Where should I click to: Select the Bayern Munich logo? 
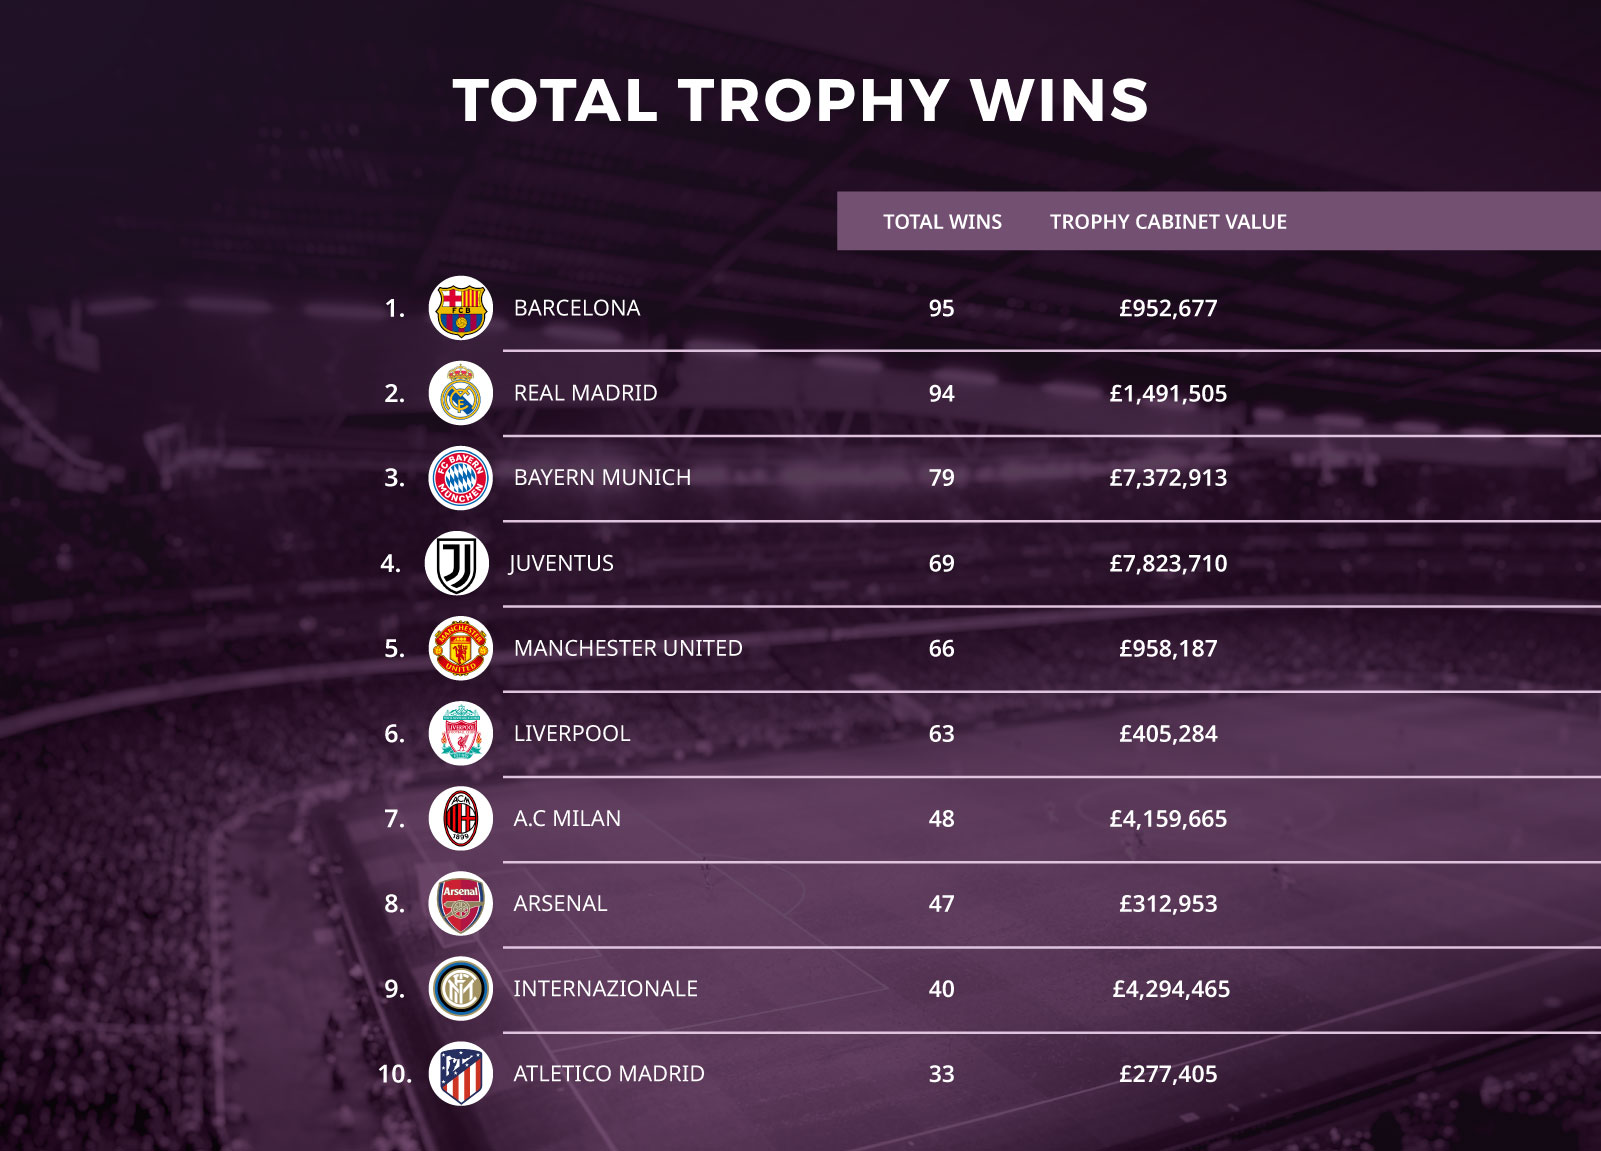pyautogui.click(x=461, y=478)
